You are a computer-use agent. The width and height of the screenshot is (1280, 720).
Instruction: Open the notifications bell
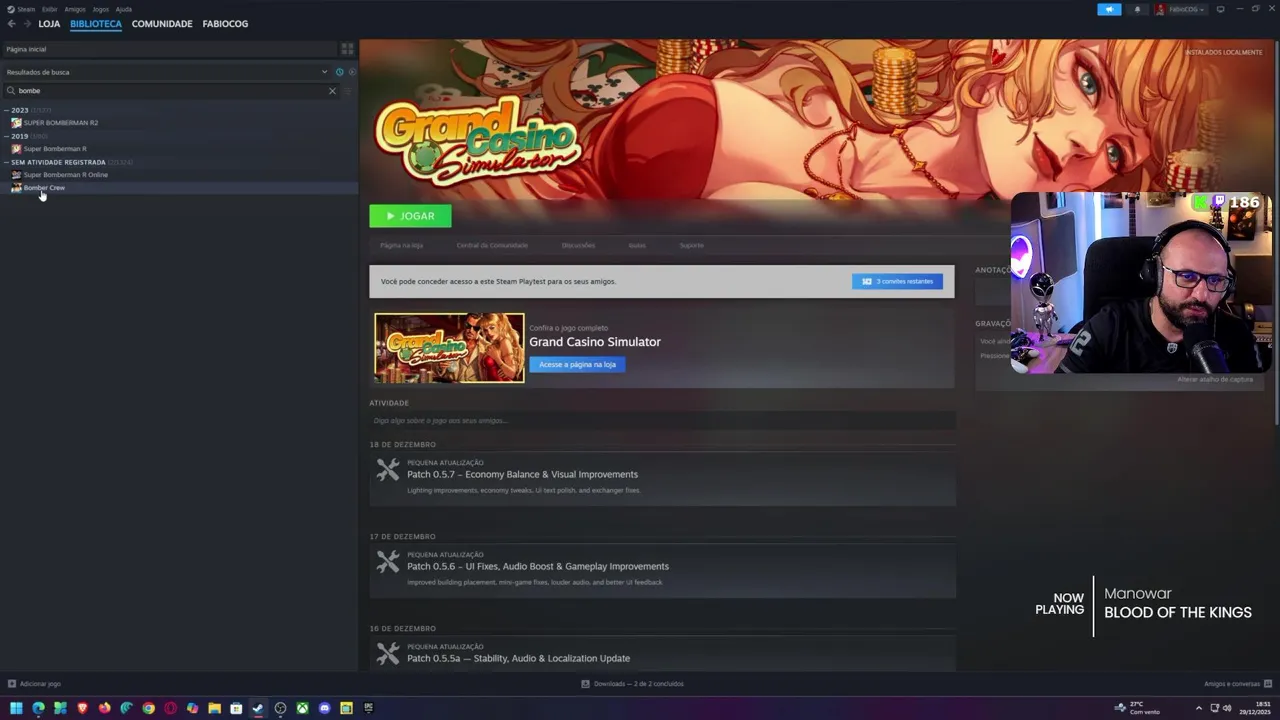pos(1137,9)
